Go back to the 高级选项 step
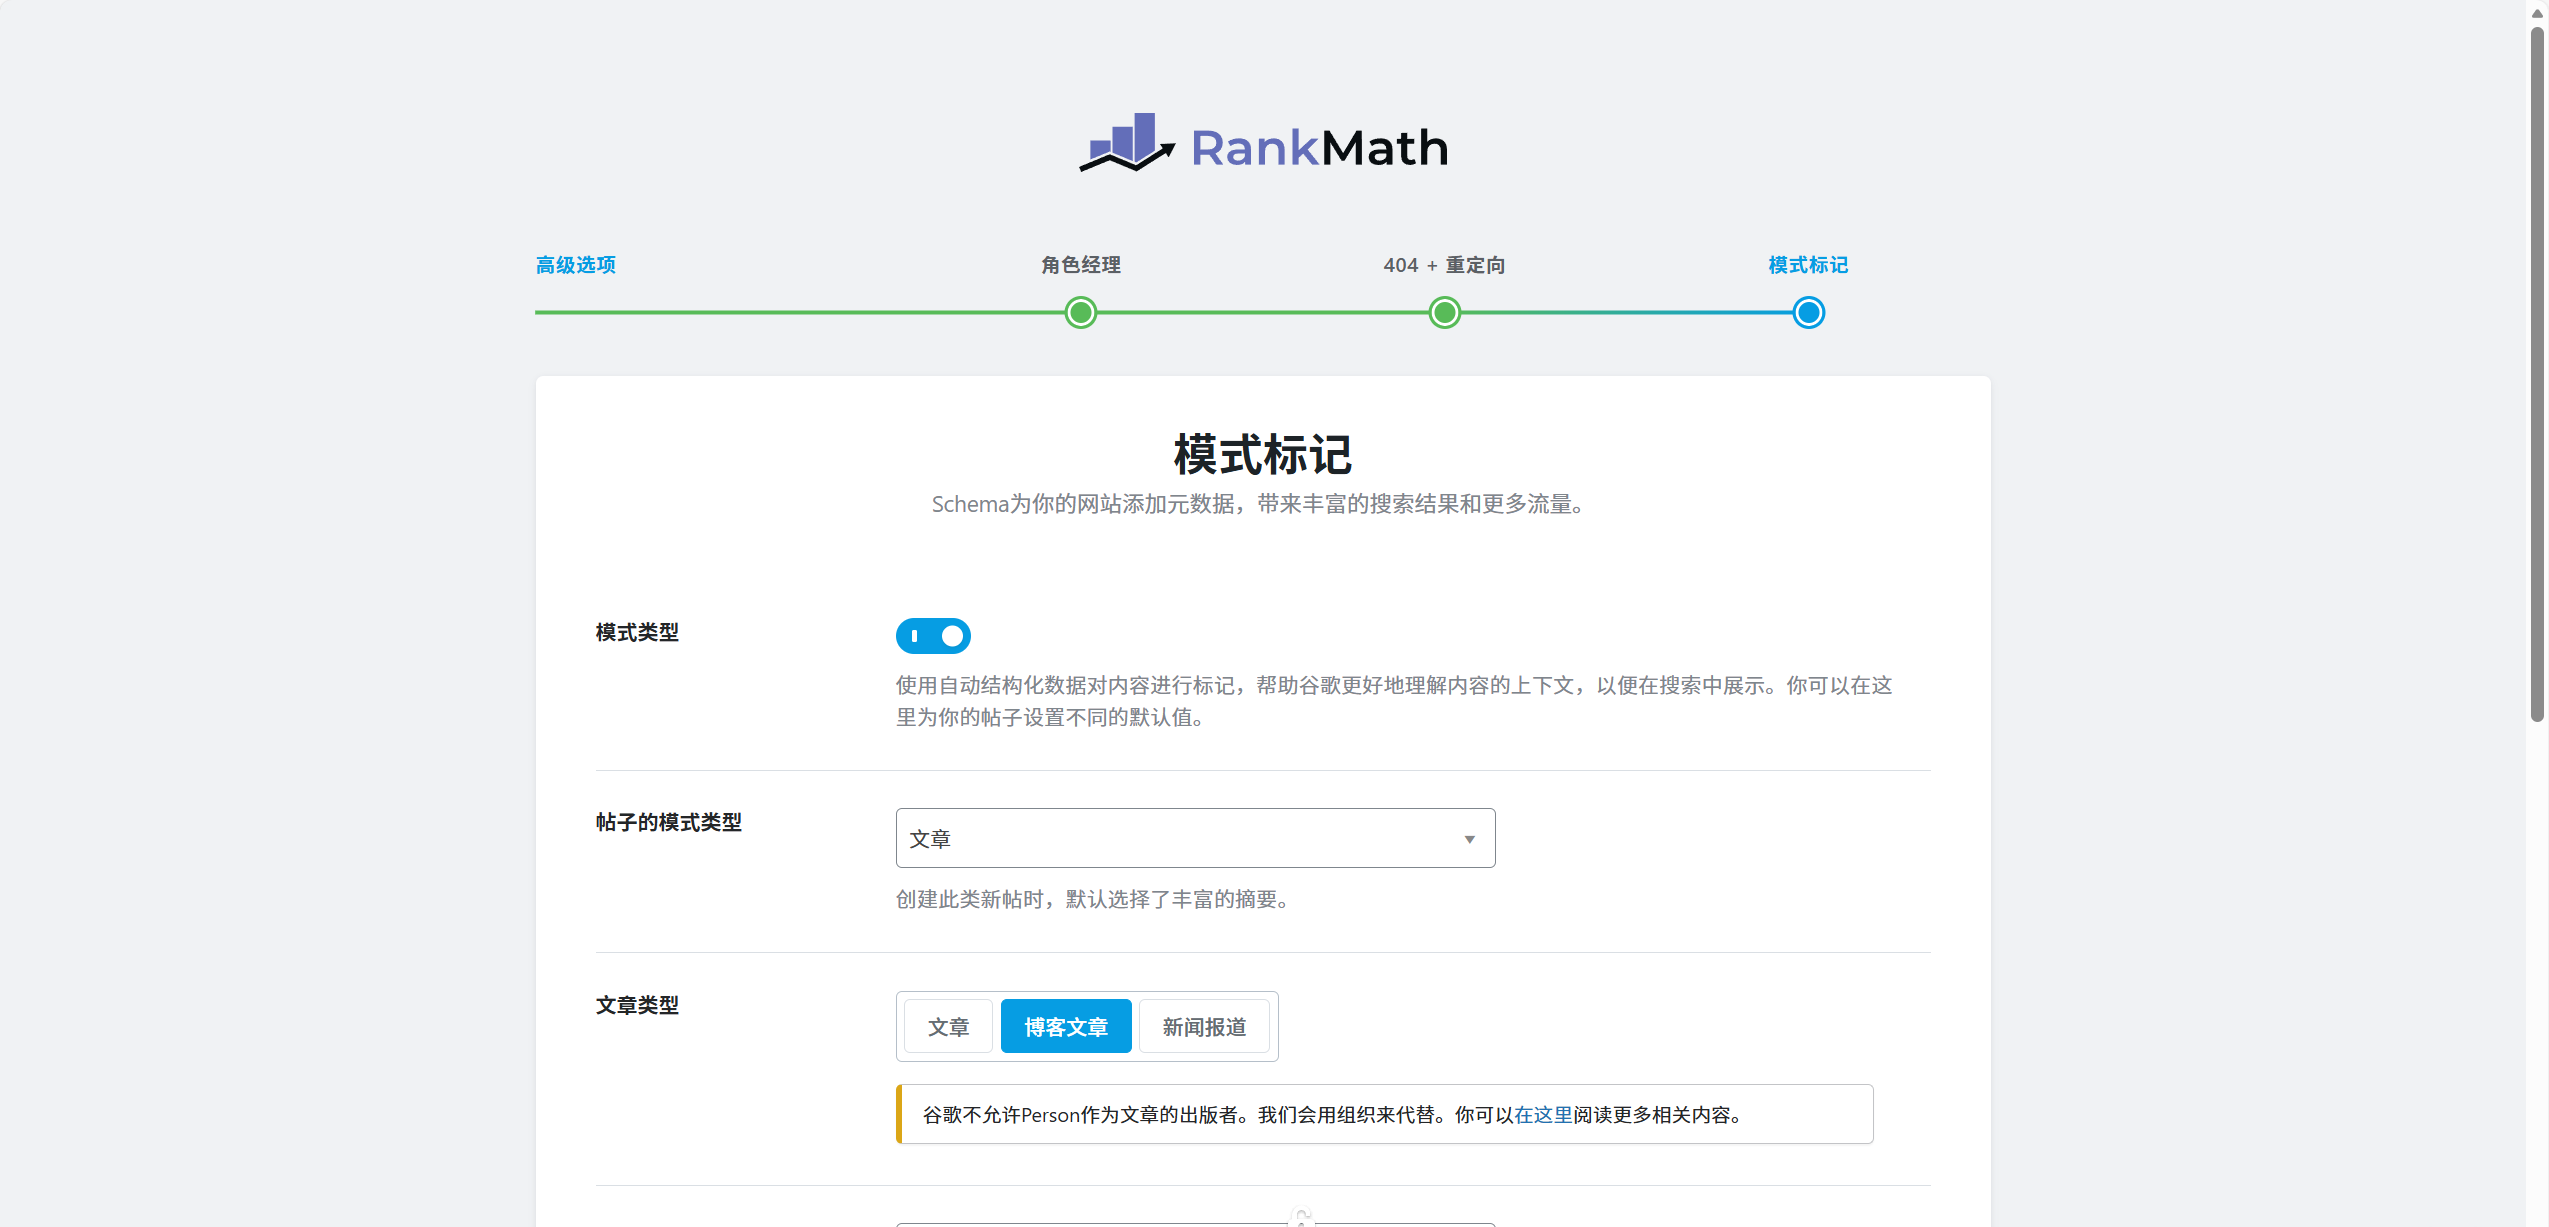2549x1227 pixels. [x=574, y=264]
